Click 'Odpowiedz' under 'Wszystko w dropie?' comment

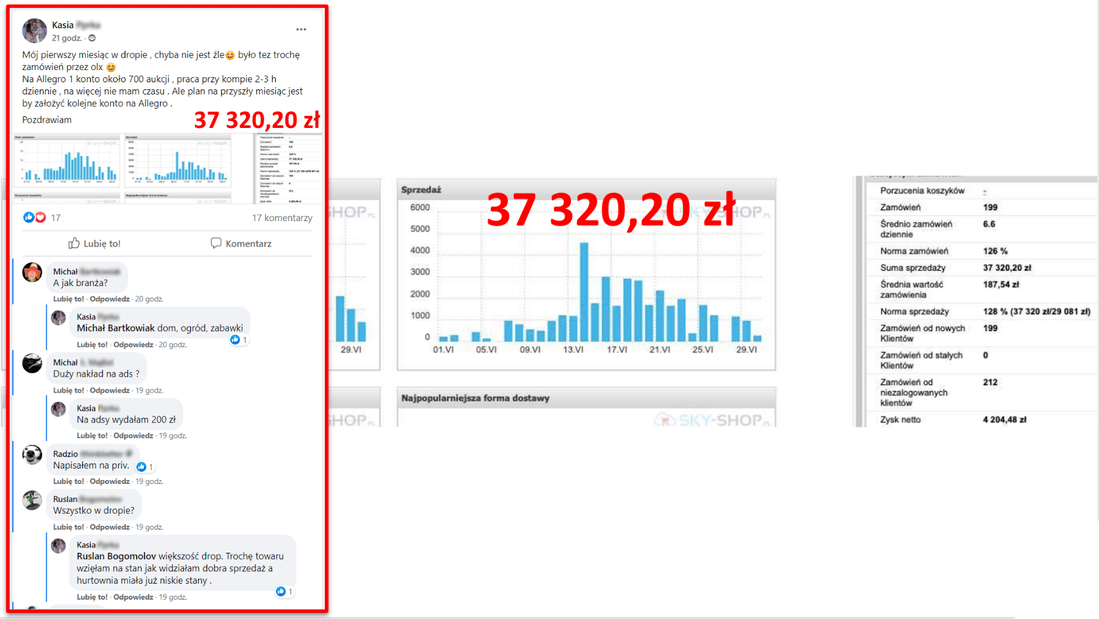point(109,527)
